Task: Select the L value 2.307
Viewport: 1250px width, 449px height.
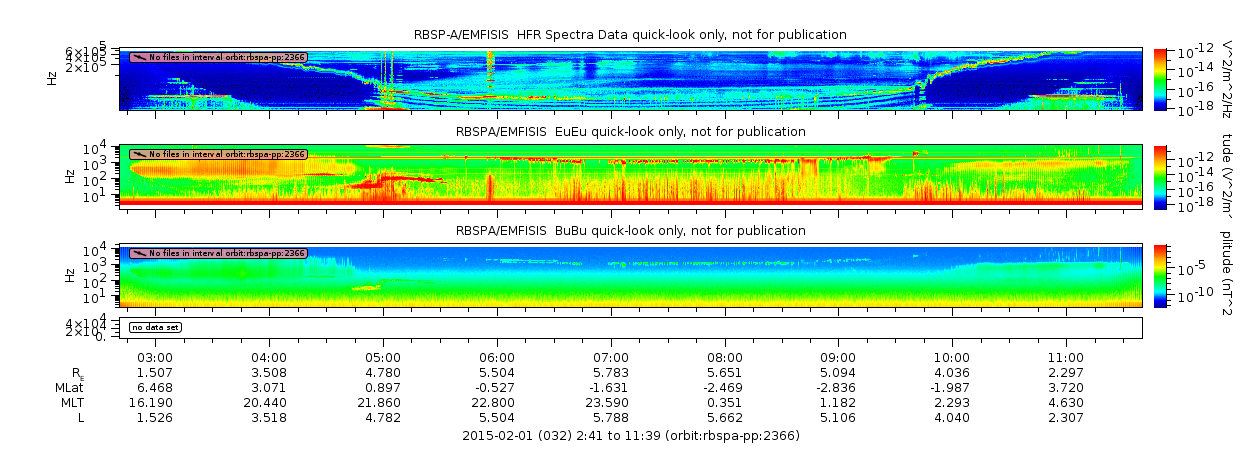Action: (x=1066, y=417)
